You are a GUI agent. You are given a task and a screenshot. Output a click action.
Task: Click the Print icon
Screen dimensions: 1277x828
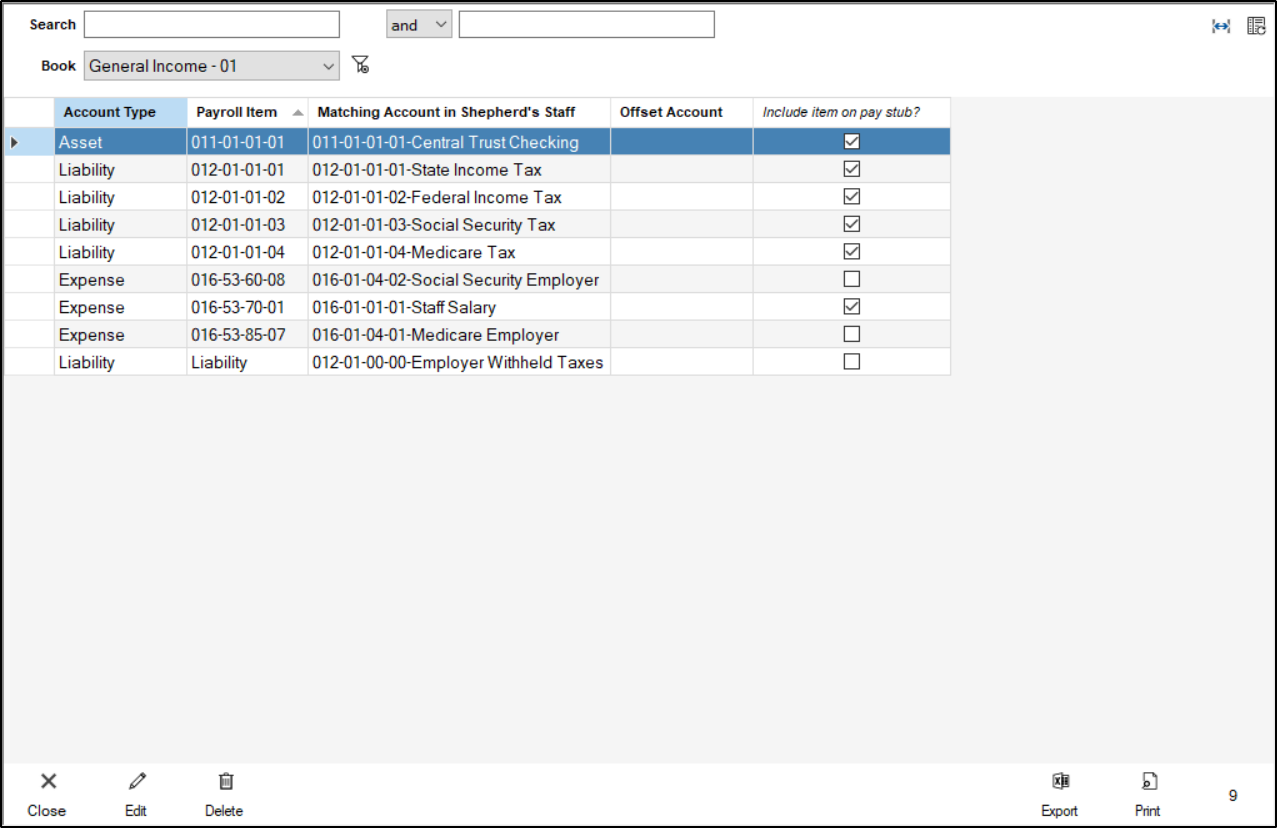(1148, 781)
